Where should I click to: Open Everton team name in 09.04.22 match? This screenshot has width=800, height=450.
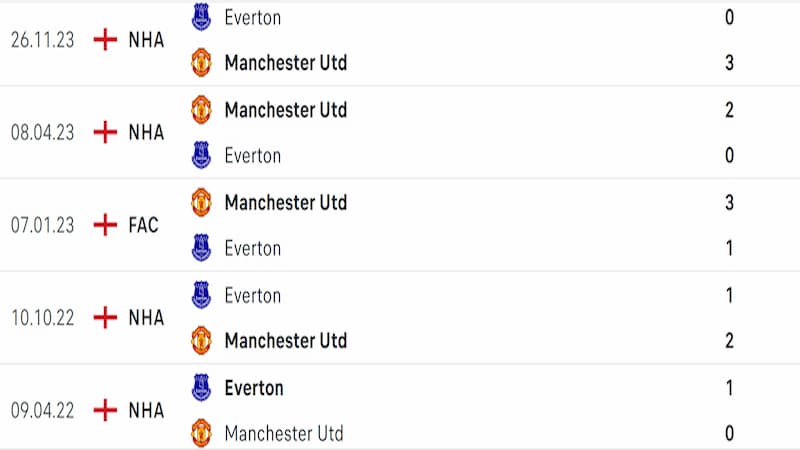point(254,388)
